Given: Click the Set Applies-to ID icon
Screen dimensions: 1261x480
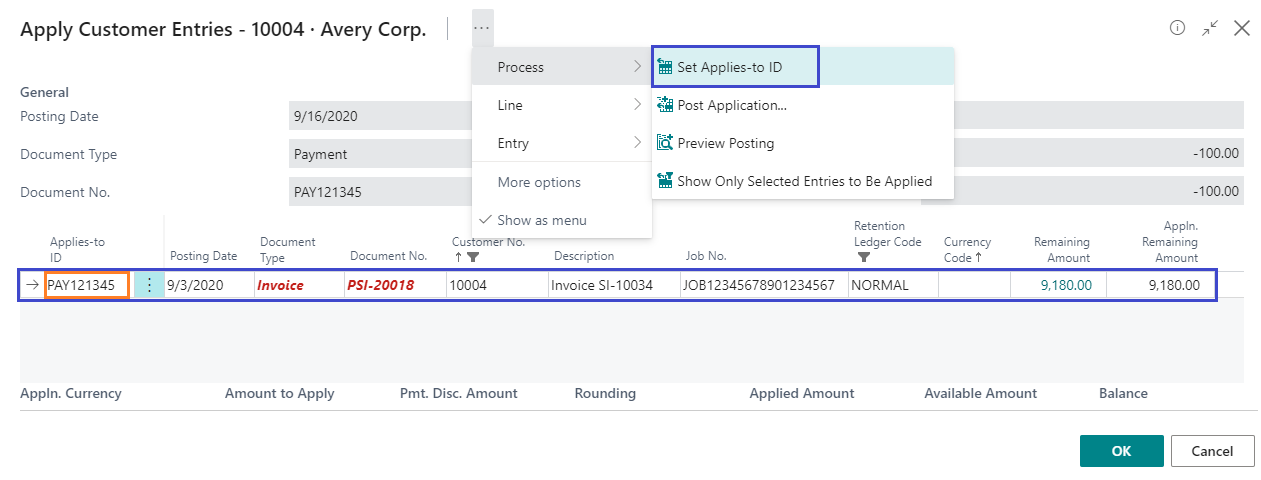Looking at the screenshot, I should coord(665,68).
